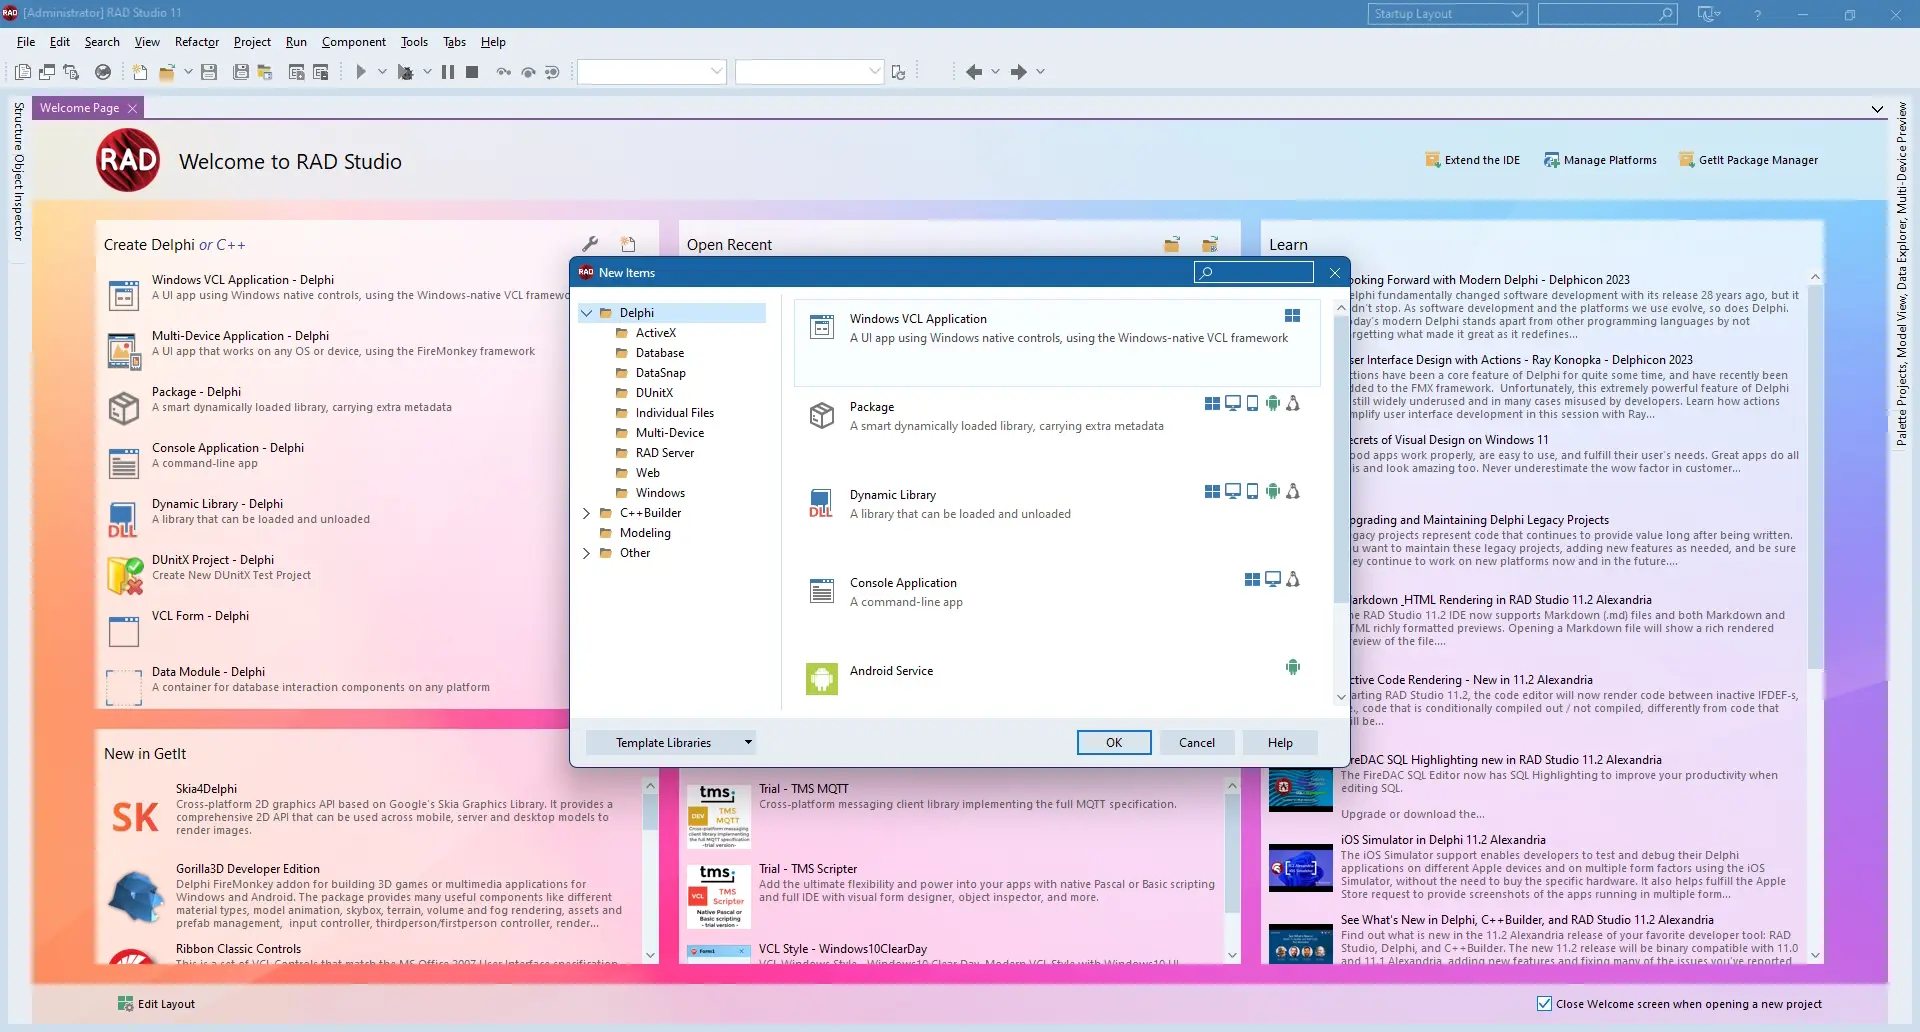Open GetIt Package Manager link
The height and width of the screenshot is (1032, 1920).
pos(1748,160)
